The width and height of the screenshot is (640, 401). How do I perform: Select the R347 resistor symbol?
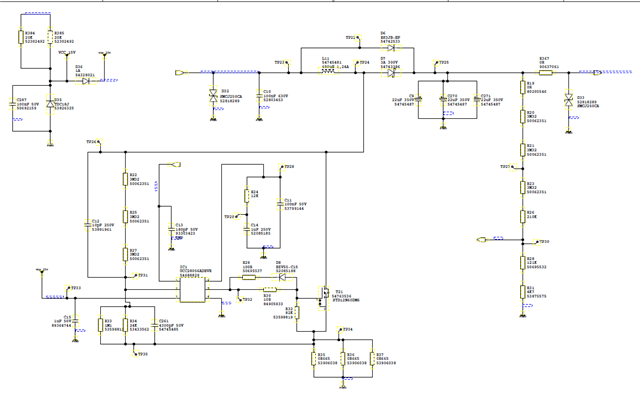click(546, 73)
